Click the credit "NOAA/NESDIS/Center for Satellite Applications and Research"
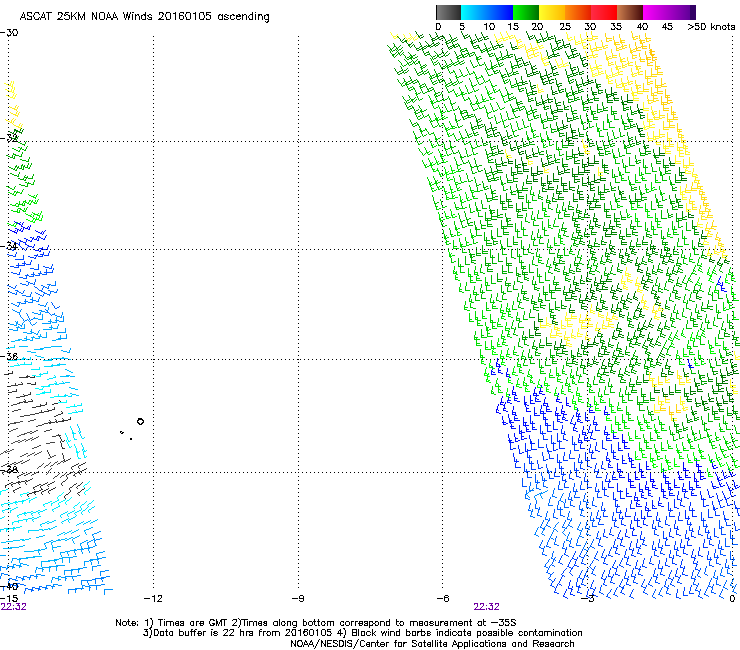Image resolution: width=740 pixels, height=650 pixels. [x=432, y=644]
